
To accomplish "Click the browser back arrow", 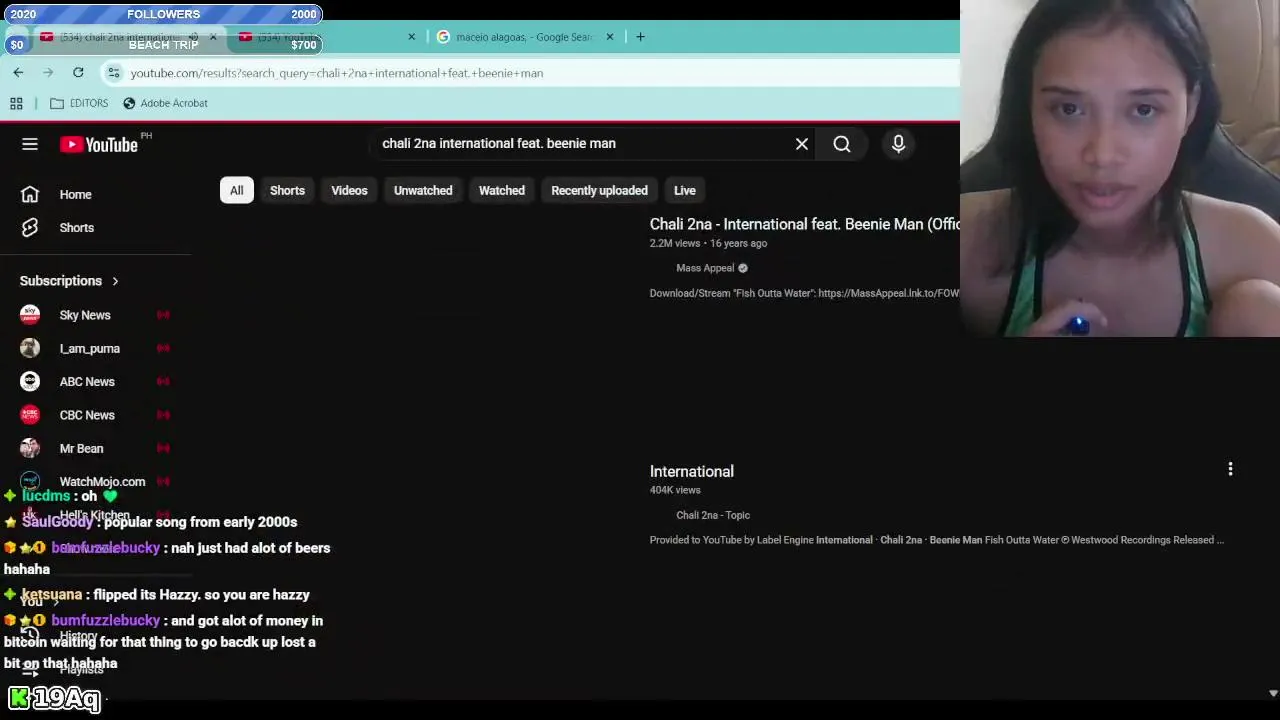I will [18, 72].
